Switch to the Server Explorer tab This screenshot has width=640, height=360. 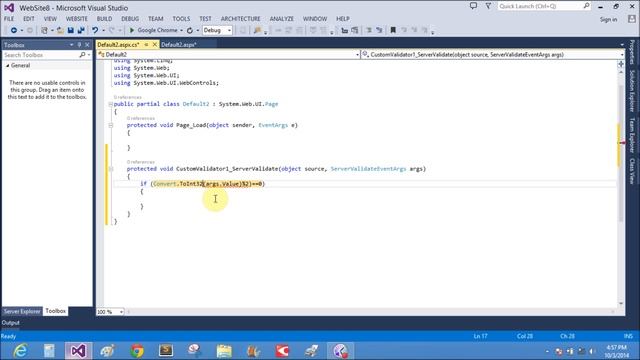(22, 311)
